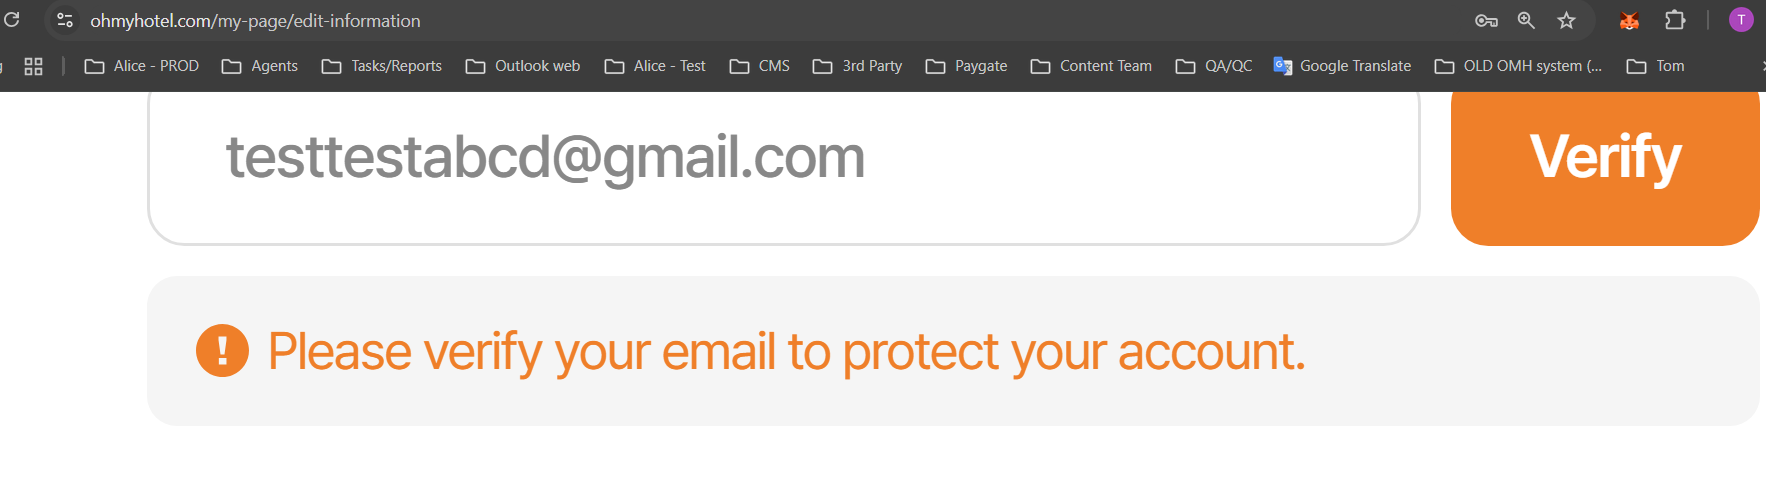Click the Verify button
Viewport: 1766px width, 480px height.
tap(1604, 158)
